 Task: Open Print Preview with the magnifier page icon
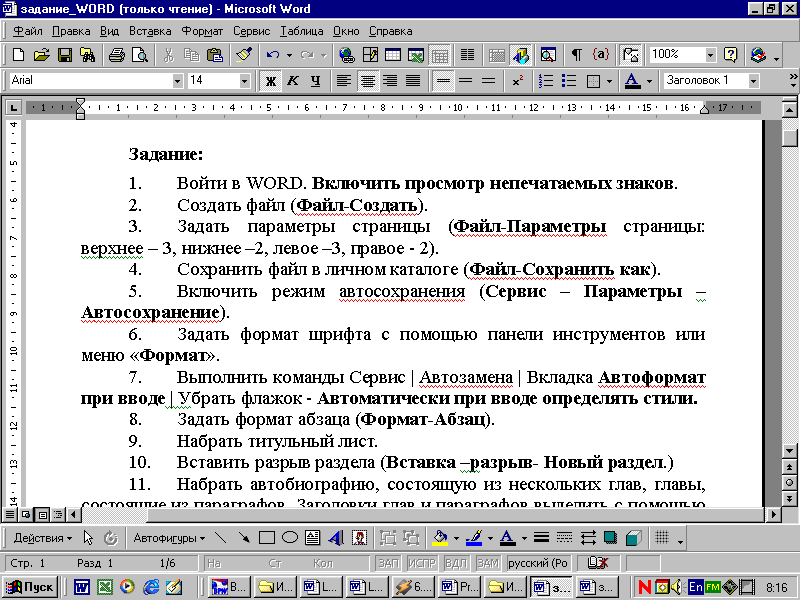pyautogui.click(x=139, y=55)
